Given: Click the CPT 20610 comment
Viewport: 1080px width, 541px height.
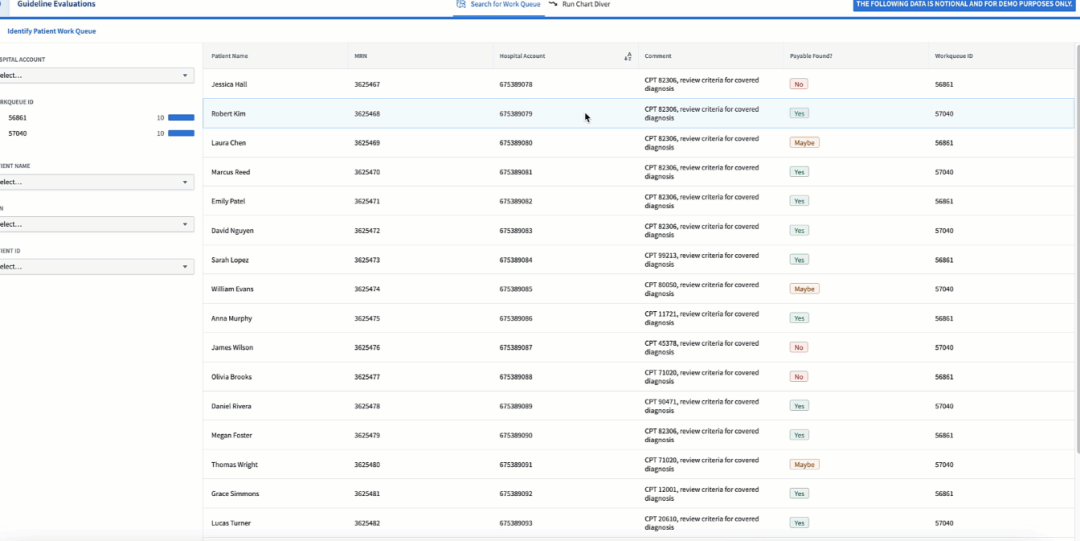Looking at the screenshot, I should [x=701, y=523].
